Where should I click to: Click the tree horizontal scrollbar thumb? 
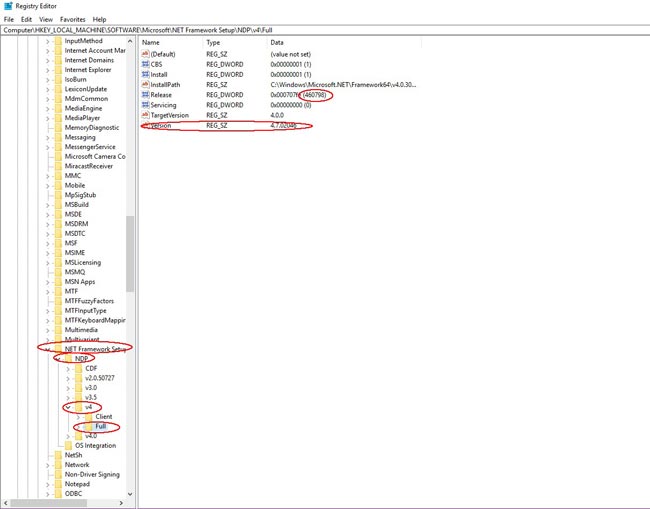point(49,503)
